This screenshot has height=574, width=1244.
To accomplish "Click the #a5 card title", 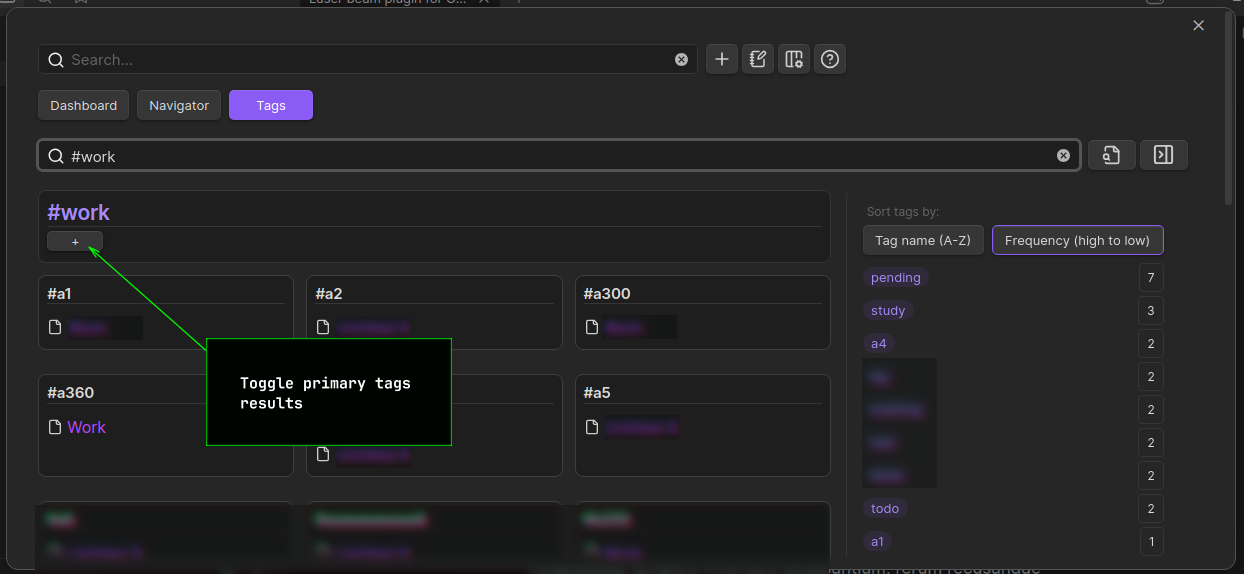I will pos(597,392).
